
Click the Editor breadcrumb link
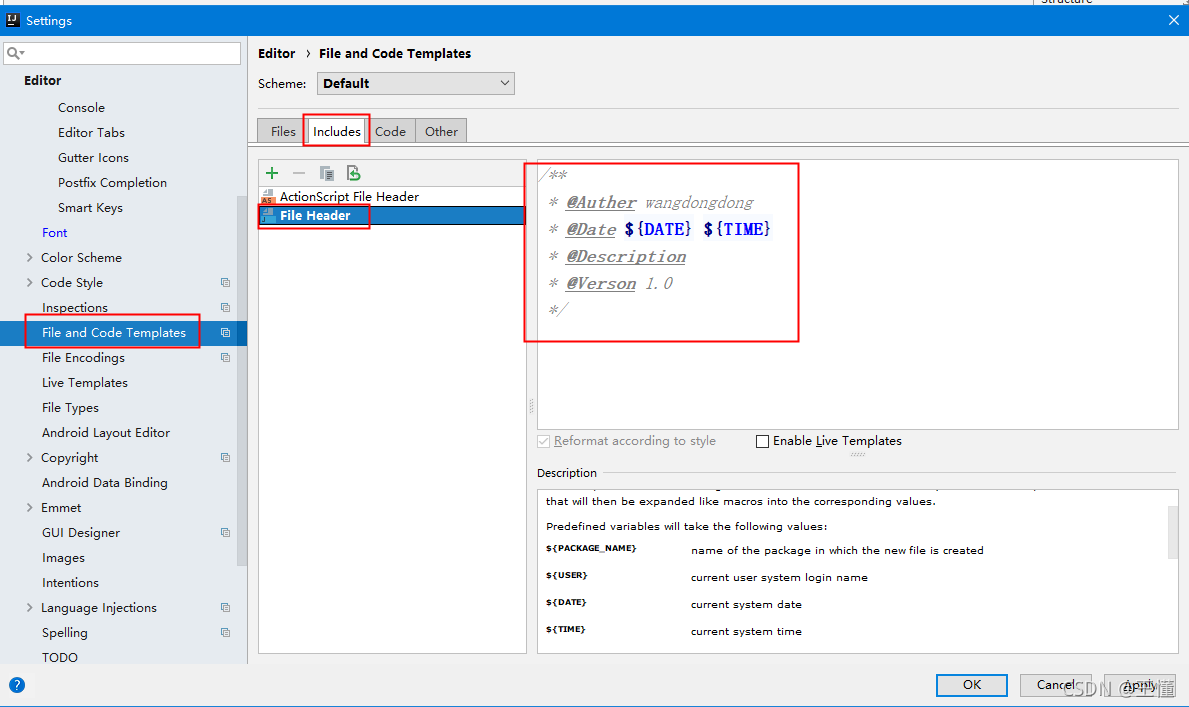click(276, 53)
